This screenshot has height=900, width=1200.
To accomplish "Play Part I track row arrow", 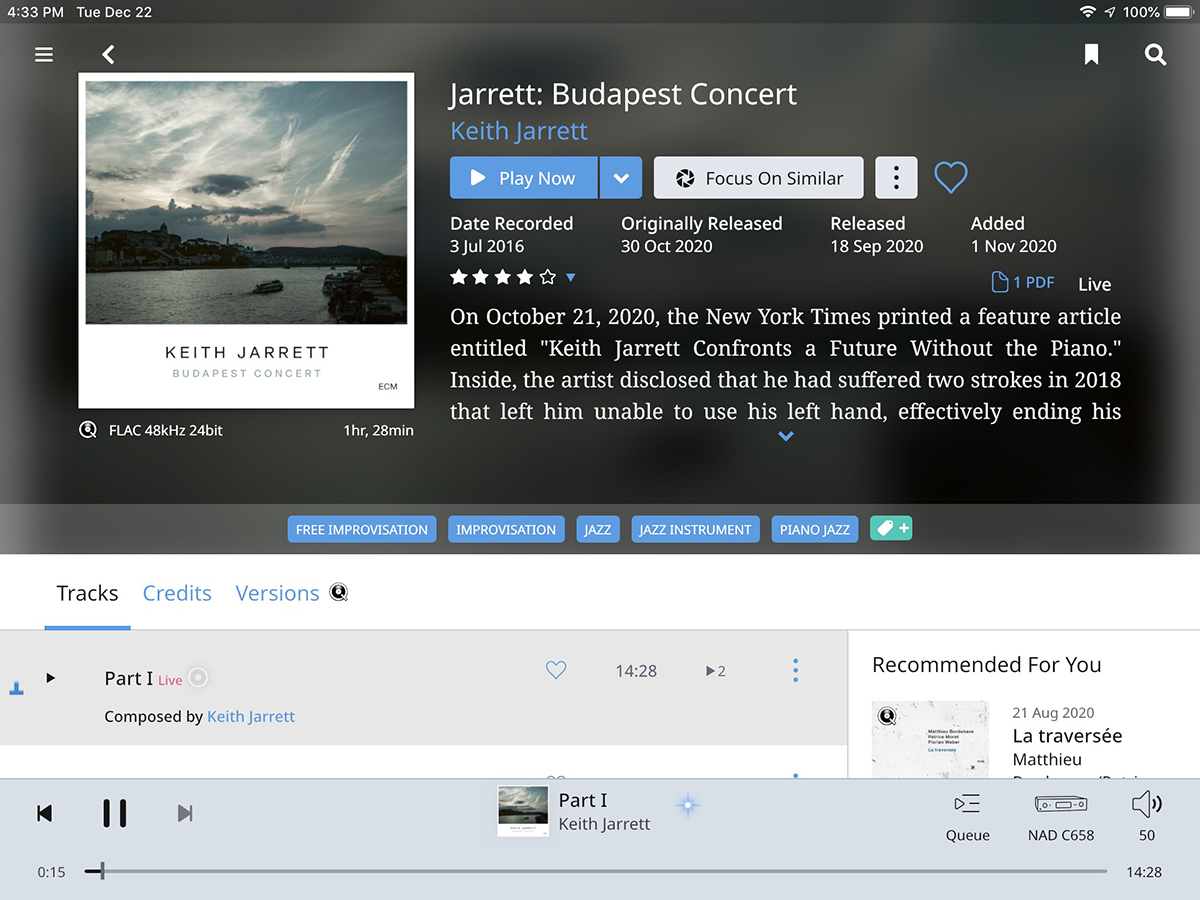I will click(50, 678).
